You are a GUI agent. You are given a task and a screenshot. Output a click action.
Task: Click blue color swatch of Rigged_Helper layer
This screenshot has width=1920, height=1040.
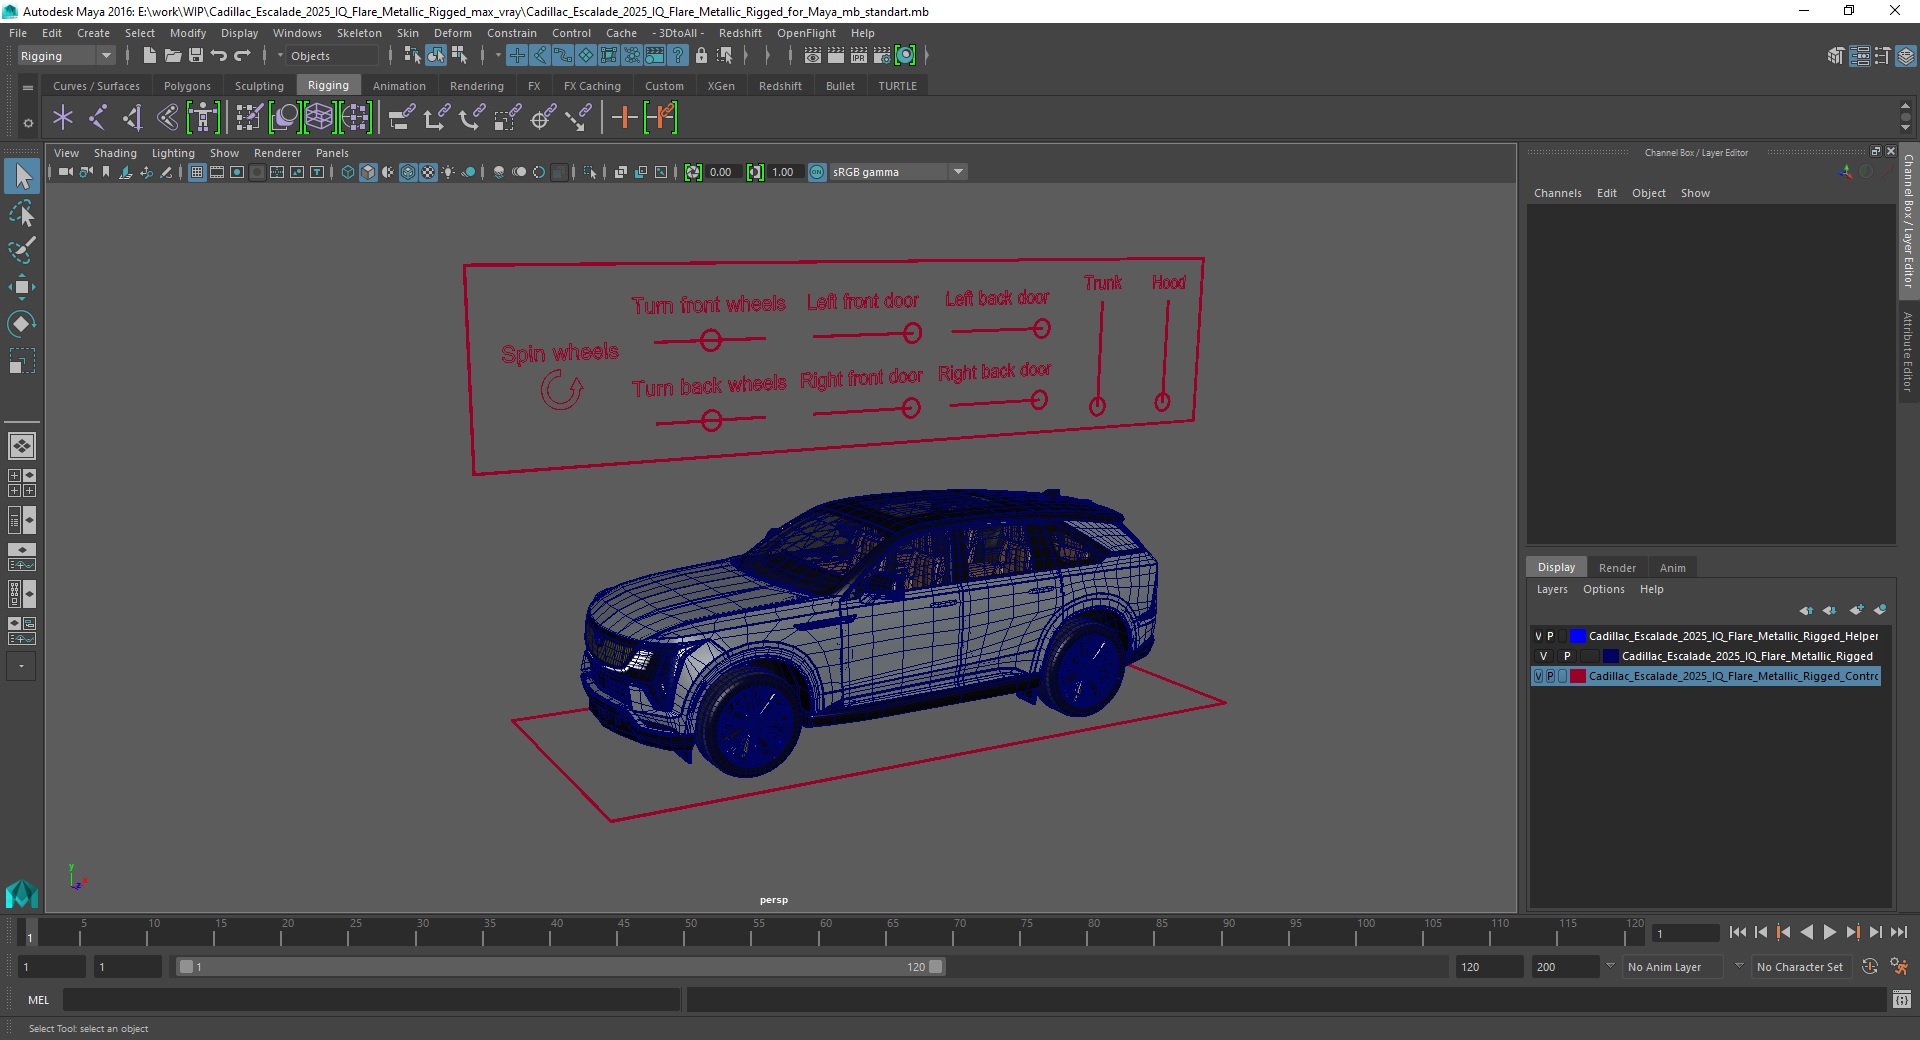pyautogui.click(x=1578, y=636)
